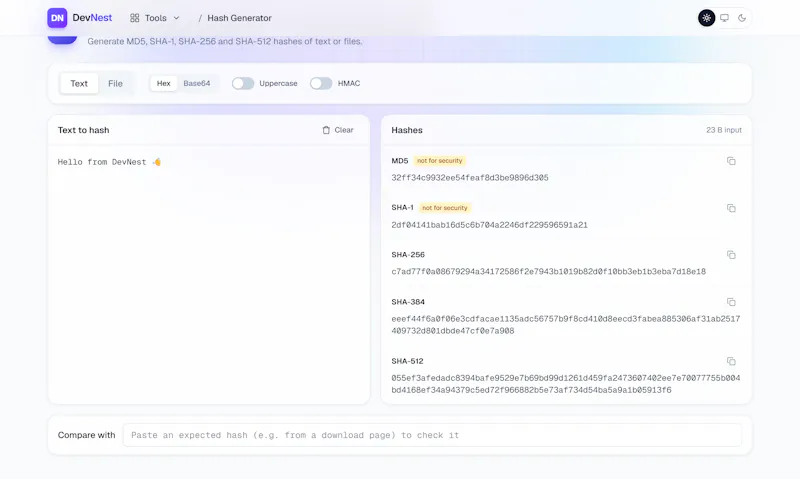Open the Tools dropdown menu
800x479 pixels.
(x=155, y=18)
